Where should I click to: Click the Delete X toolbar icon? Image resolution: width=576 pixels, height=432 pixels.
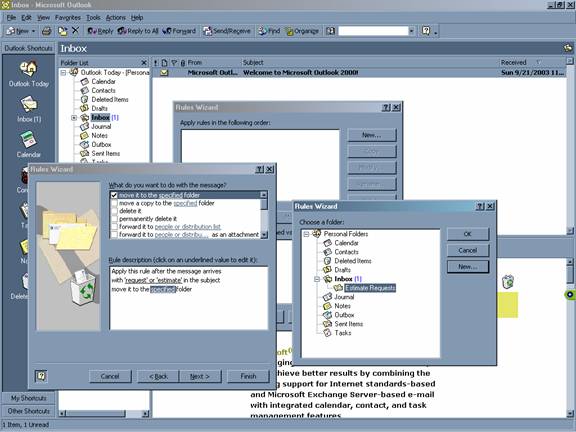(75, 31)
